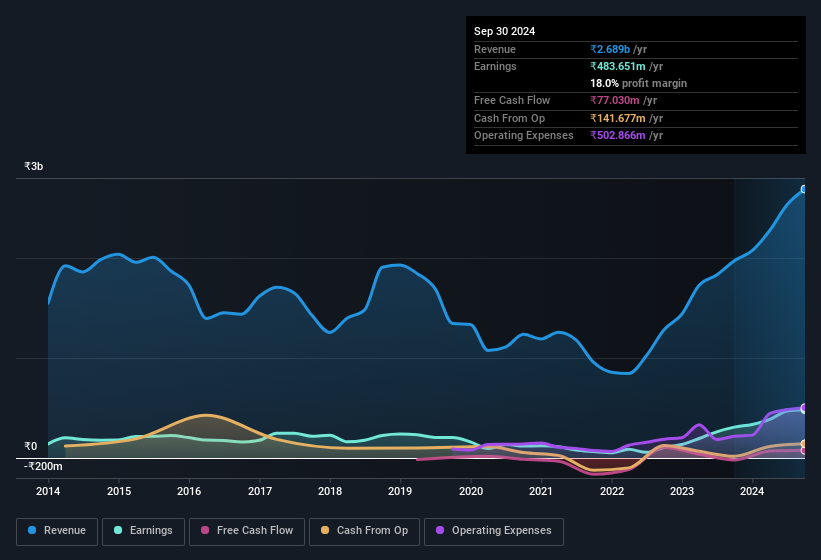Click the ₹141.677m cash from op value
Screen dimensions: 821x560
618,118
